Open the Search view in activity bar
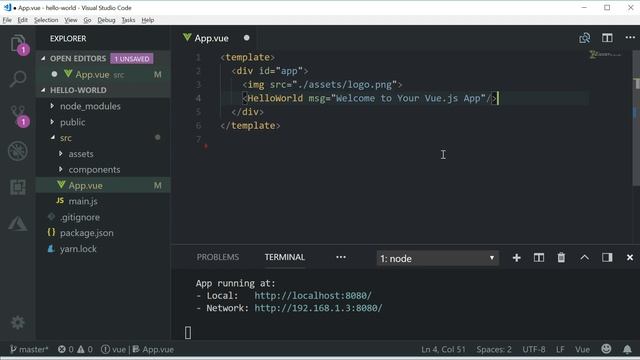Image resolution: width=640 pixels, height=360 pixels. [x=18, y=79]
